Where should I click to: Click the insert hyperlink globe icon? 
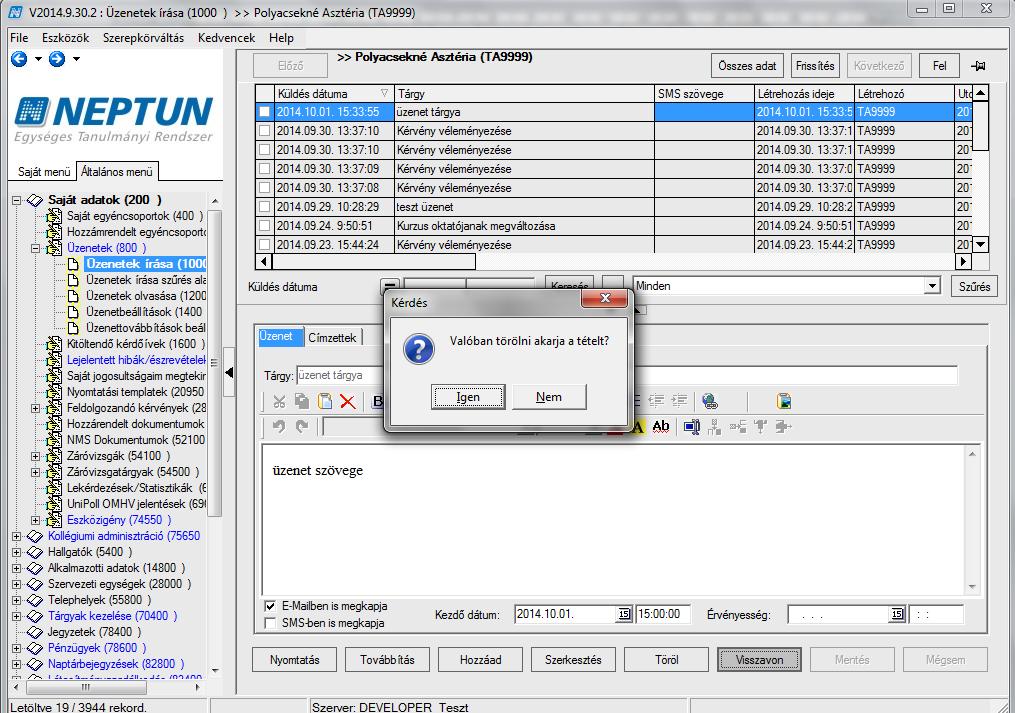coord(709,402)
